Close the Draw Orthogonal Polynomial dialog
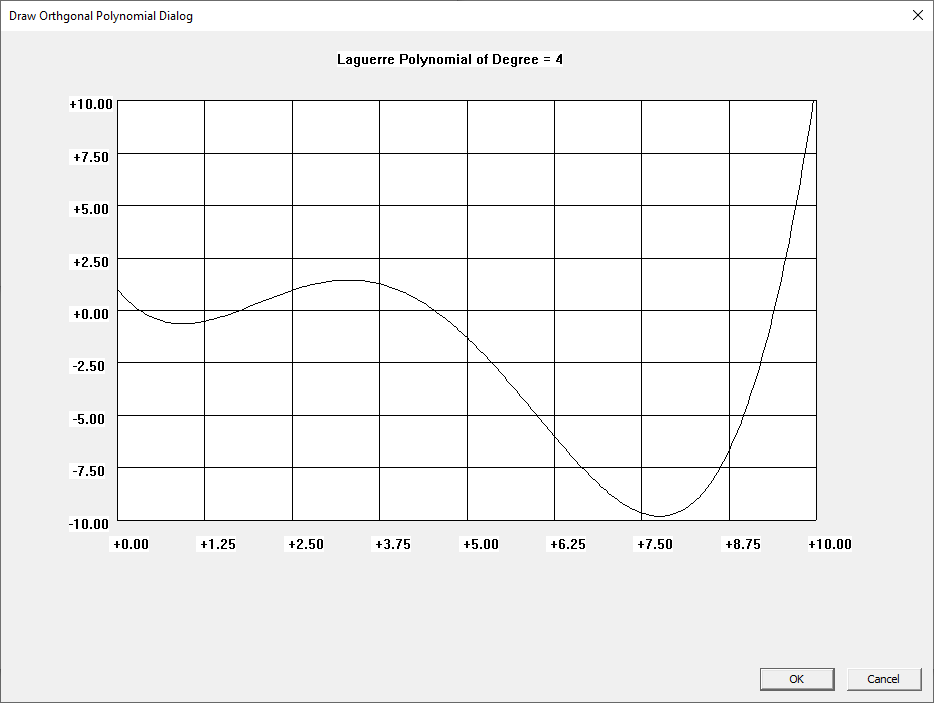The image size is (934, 703). click(x=917, y=15)
